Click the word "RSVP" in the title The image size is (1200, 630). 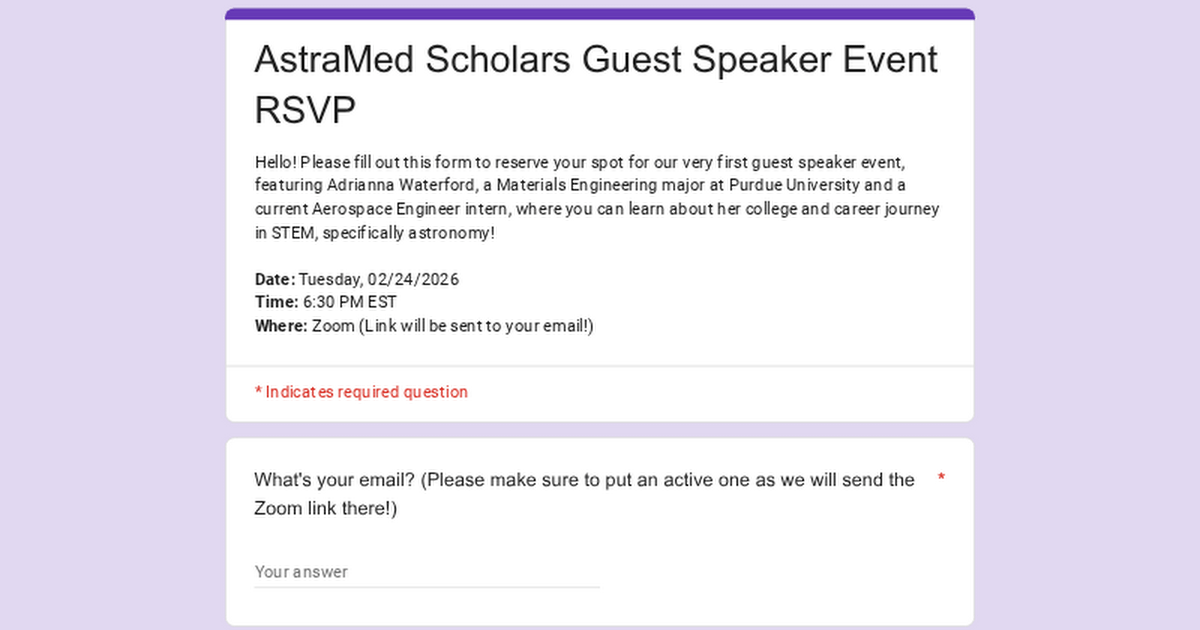click(305, 111)
